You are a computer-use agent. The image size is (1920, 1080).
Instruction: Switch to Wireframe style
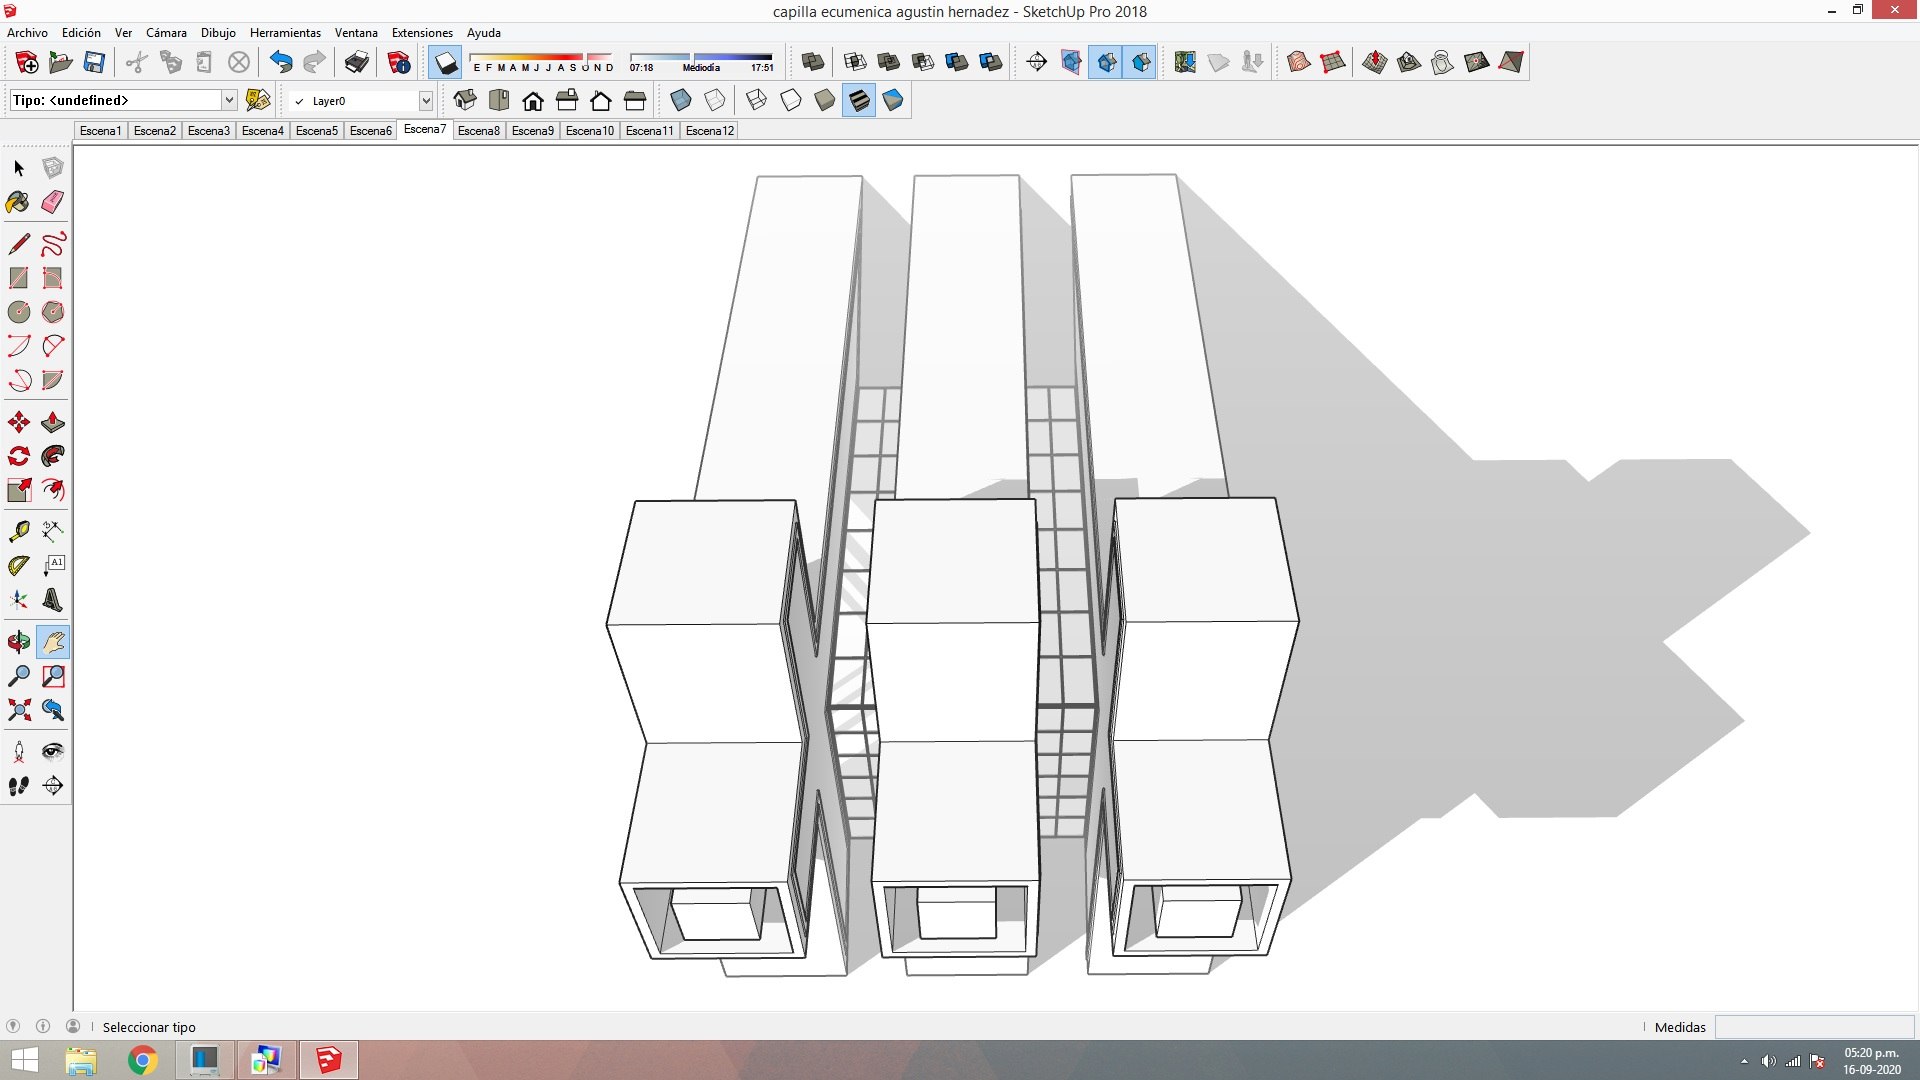757,100
